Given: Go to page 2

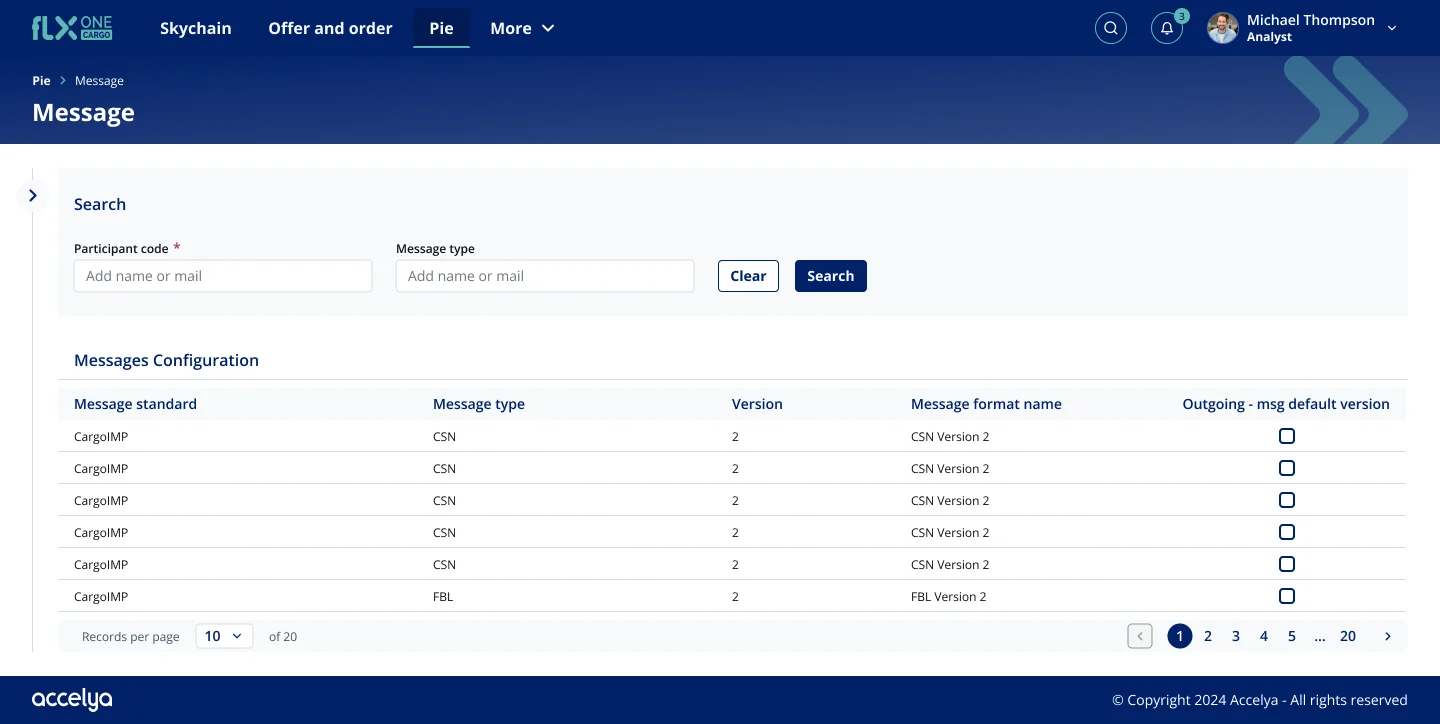Looking at the screenshot, I should coord(1208,636).
